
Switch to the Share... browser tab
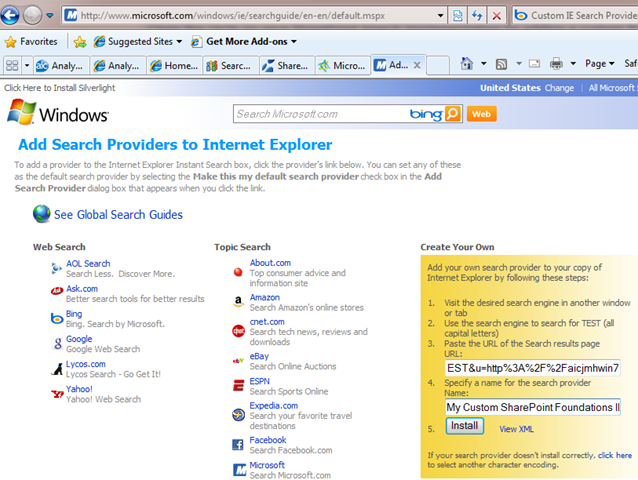tap(285, 65)
